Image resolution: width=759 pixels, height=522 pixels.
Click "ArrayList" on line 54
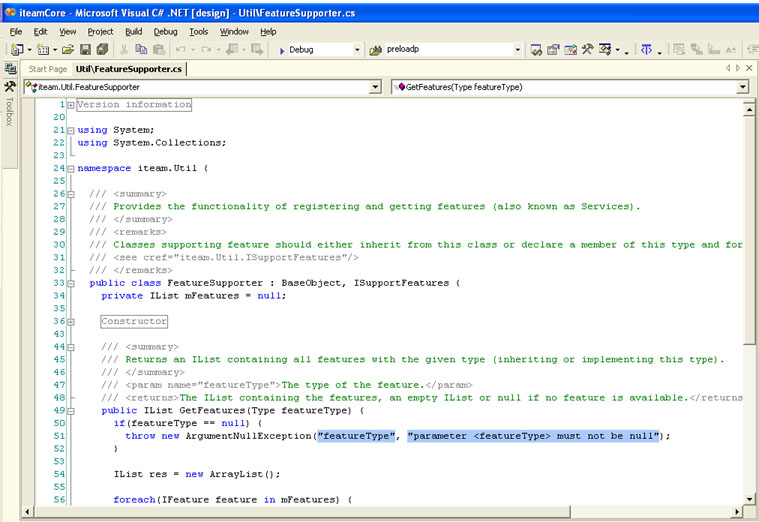point(236,475)
